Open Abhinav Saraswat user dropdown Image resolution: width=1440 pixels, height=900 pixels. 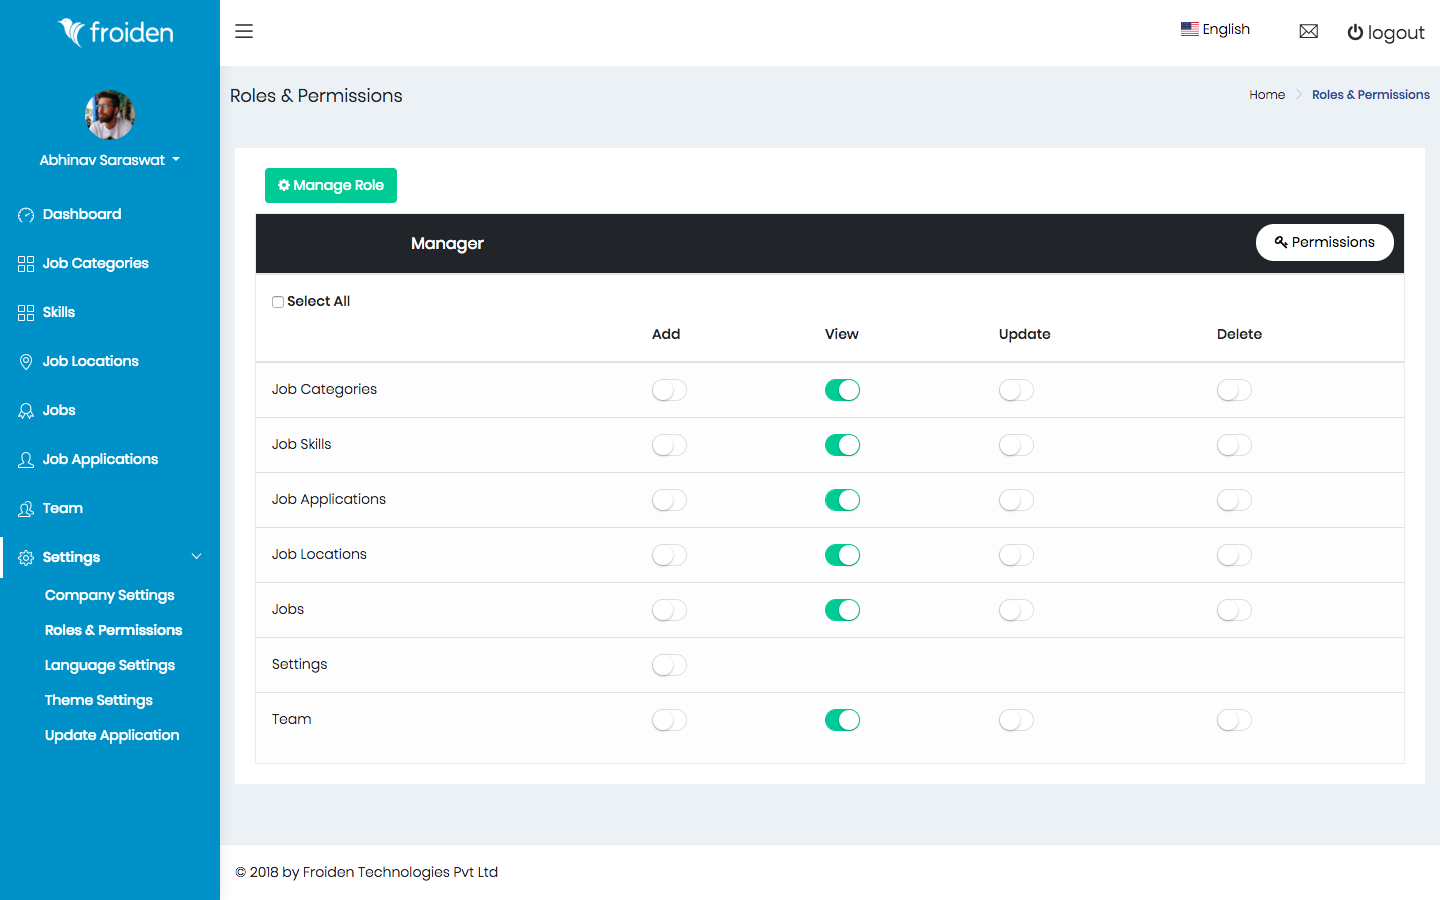pos(109,160)
